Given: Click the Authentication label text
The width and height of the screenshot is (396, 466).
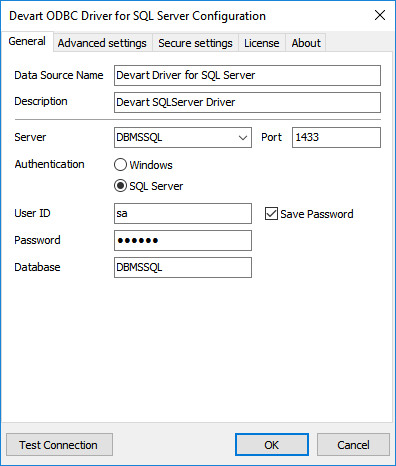Looking at the screenshot, I should click(x=49, y=164).
